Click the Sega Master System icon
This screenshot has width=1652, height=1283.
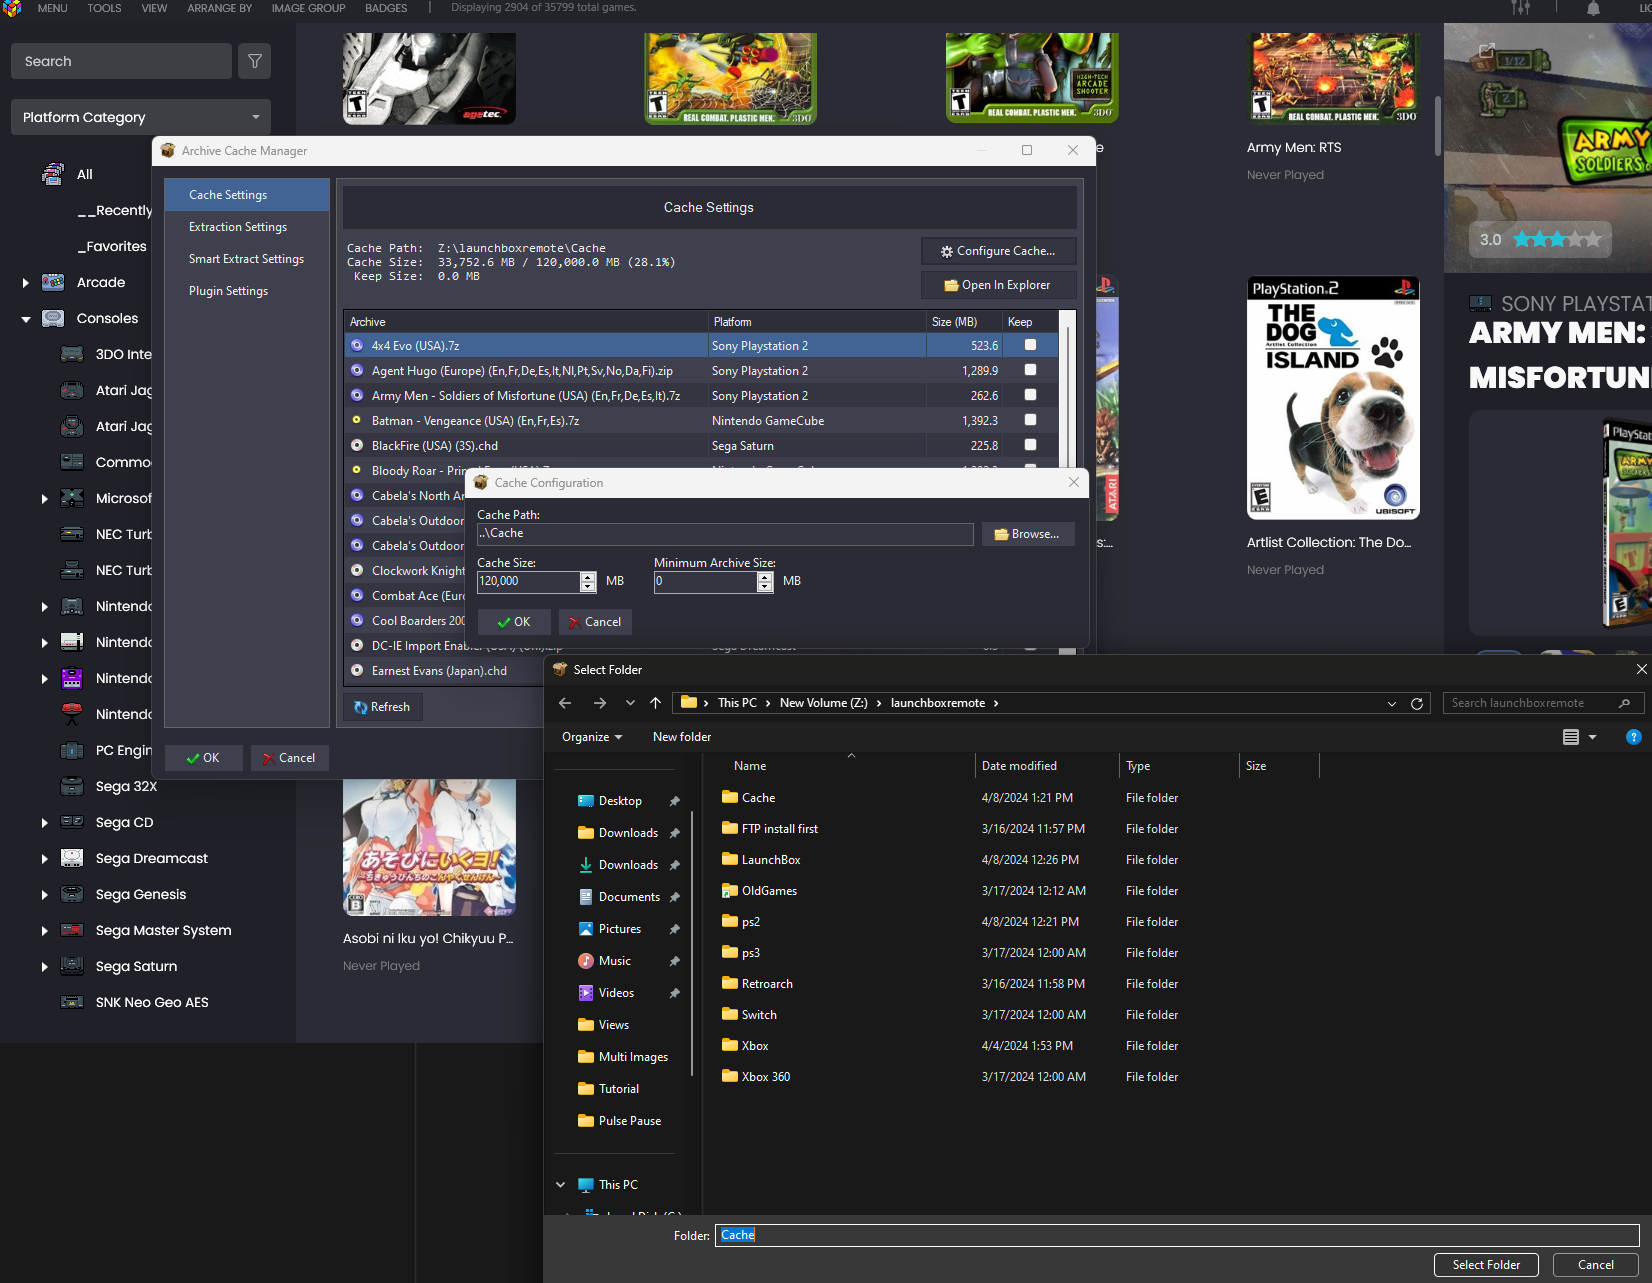tap(72, 930)
